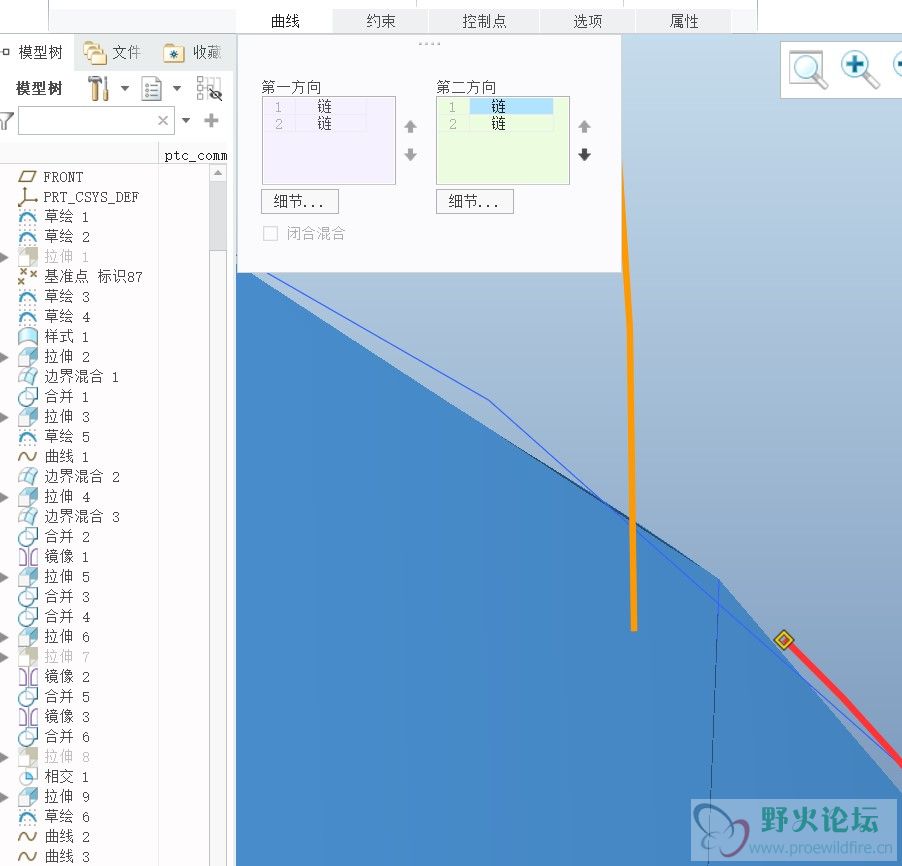
Task: Click second direction 细节... button
Action: coord(475,201)
